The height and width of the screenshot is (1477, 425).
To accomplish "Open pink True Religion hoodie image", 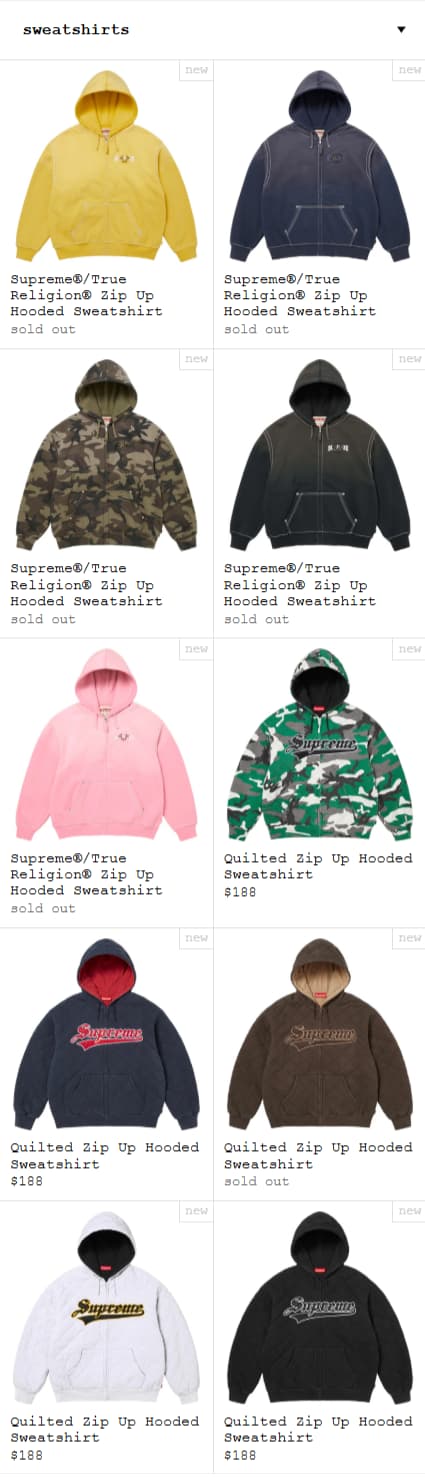I will pos(106,745).
